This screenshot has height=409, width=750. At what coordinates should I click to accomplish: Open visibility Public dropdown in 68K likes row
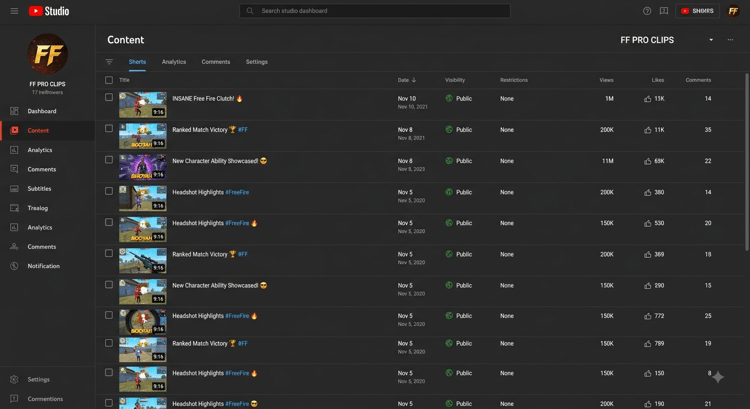point(459,161)
